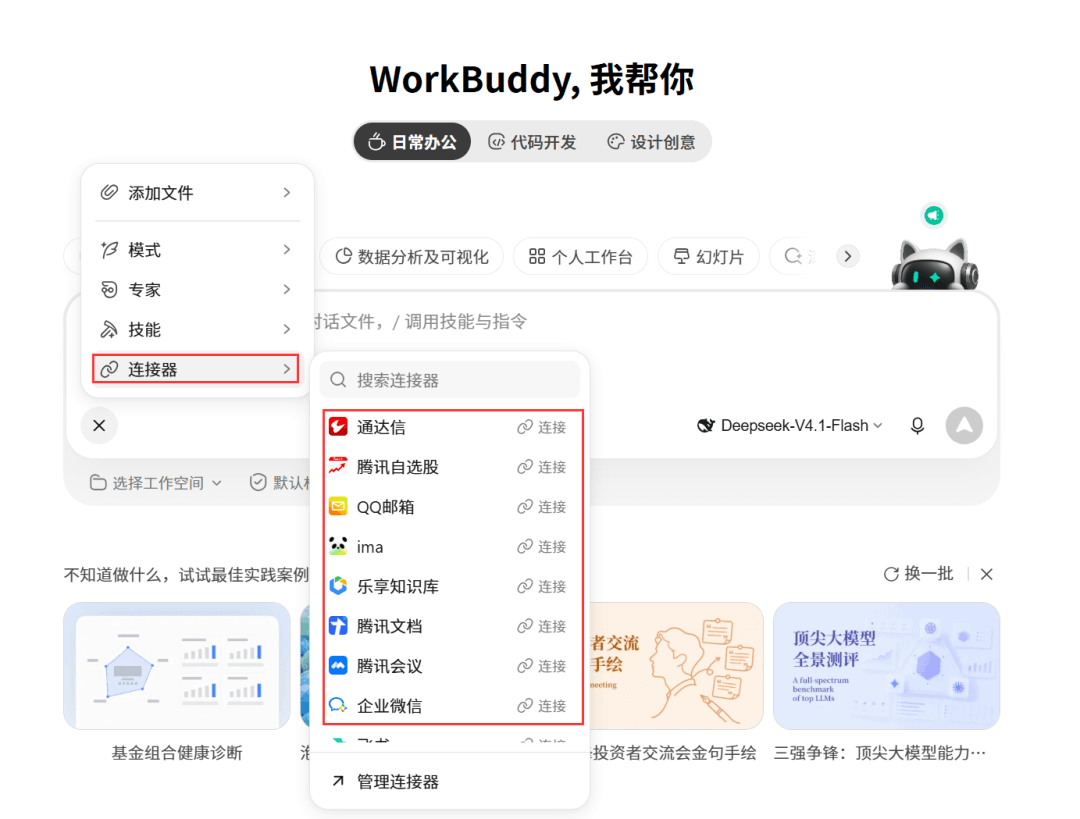Click the ima panda icon

338,547
